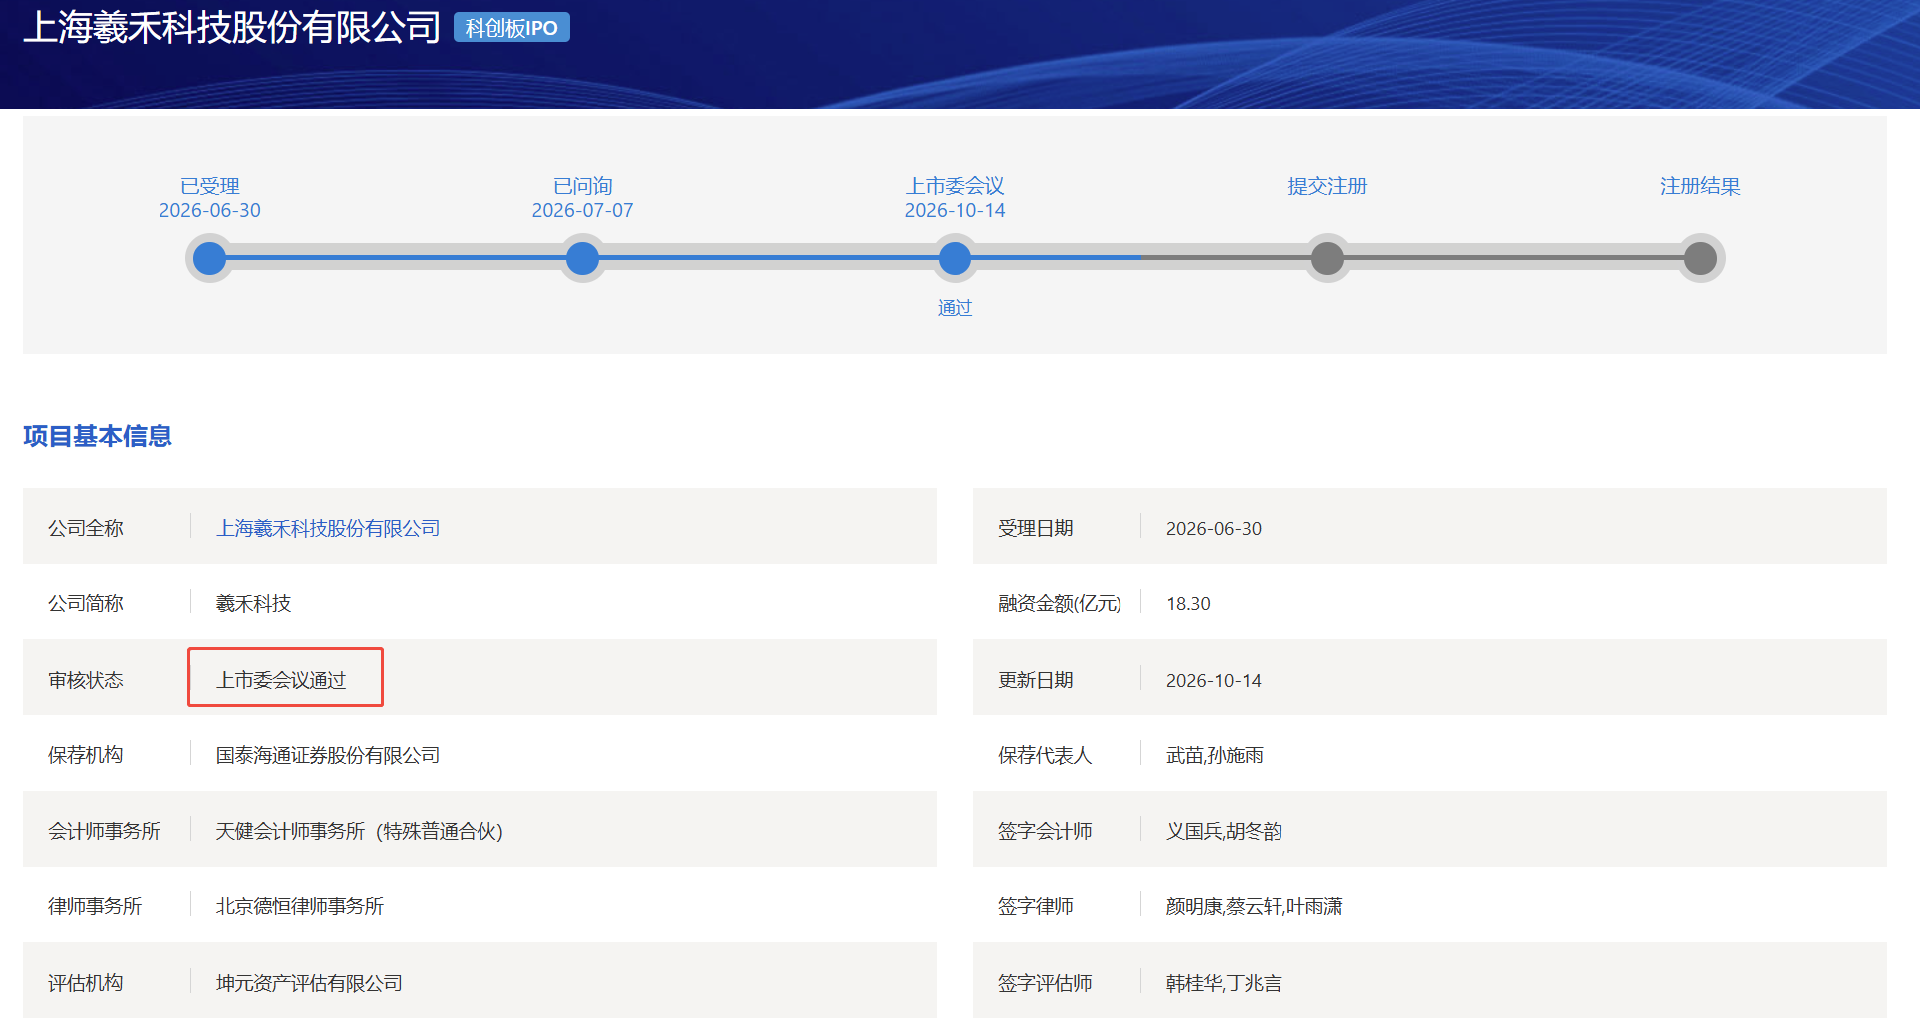Click the 更新日期 value 2026-10-14
The image size is (1920, 1033).
click(1214, 680)
